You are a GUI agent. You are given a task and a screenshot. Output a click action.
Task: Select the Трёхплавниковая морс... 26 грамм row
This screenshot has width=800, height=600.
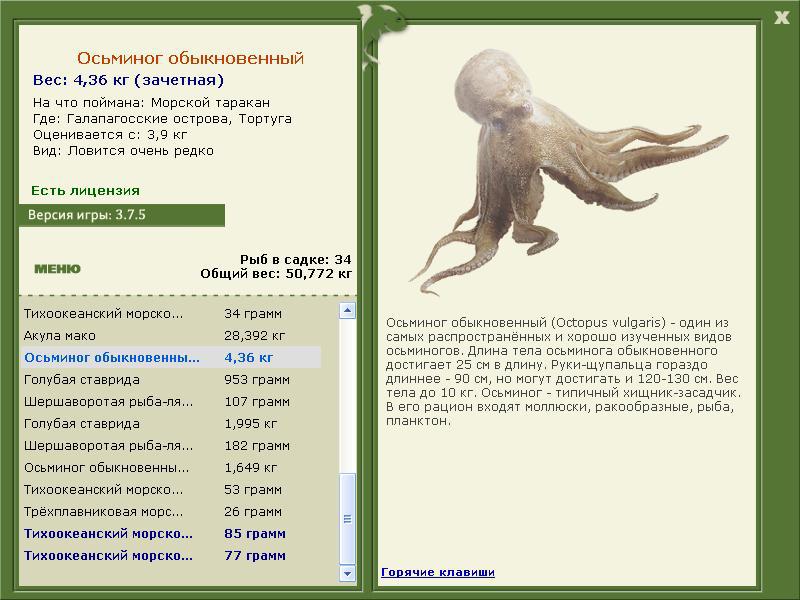point(171,511)
